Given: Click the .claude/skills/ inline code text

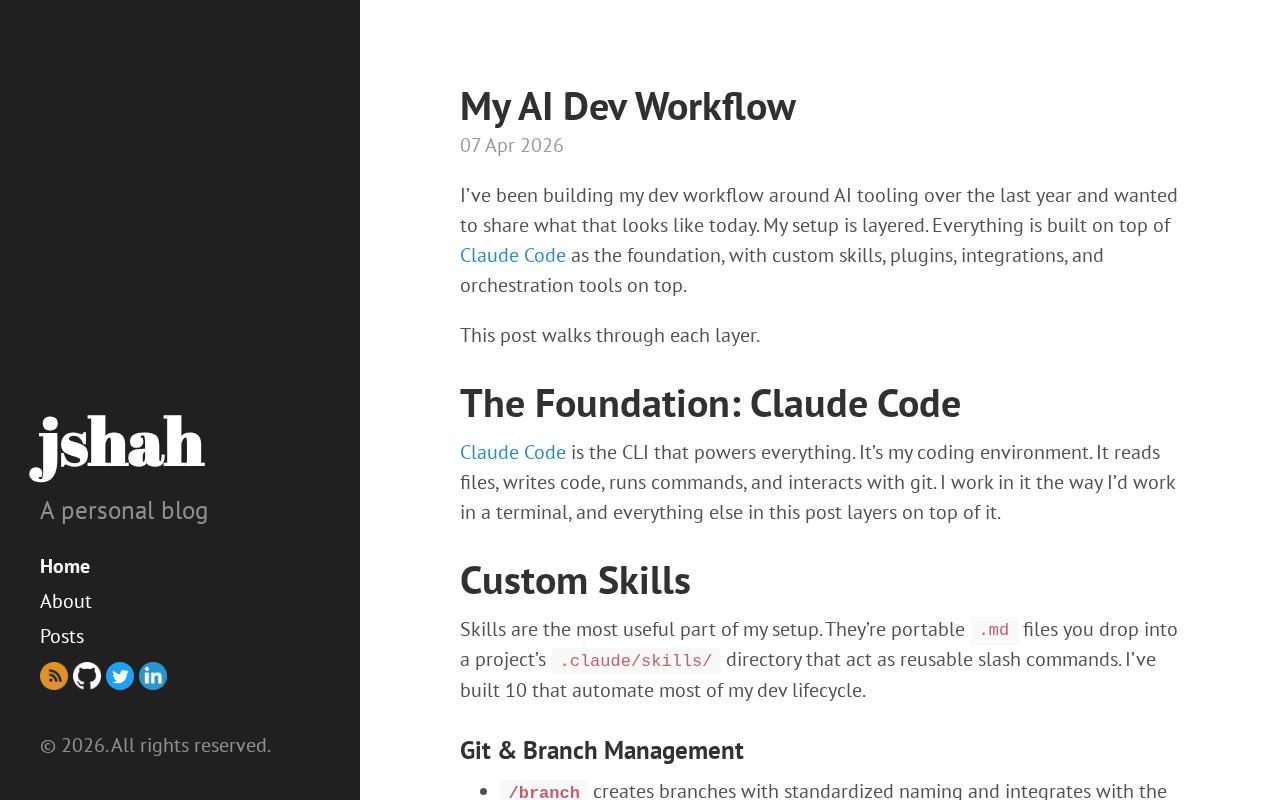Looking at the screenshot, I should pos(636,661).
